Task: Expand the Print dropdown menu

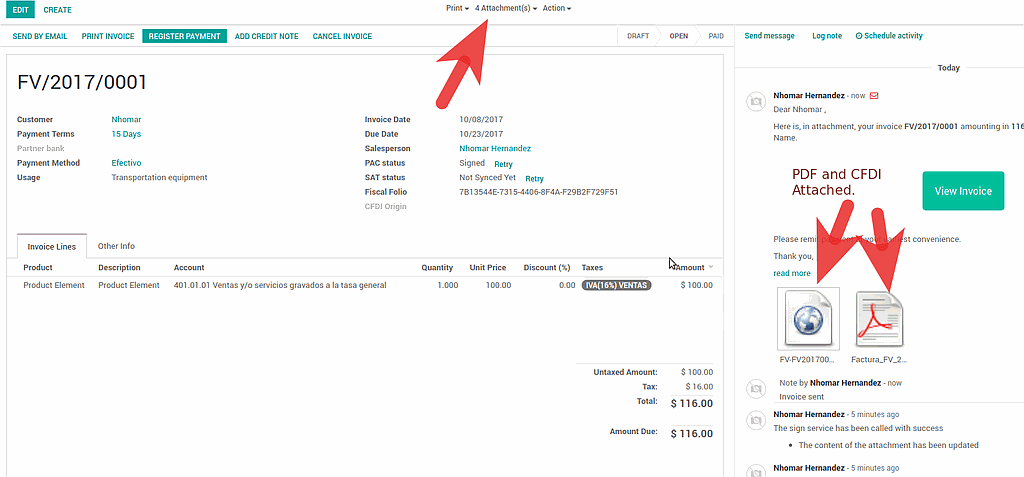Action: click(457, 8)
